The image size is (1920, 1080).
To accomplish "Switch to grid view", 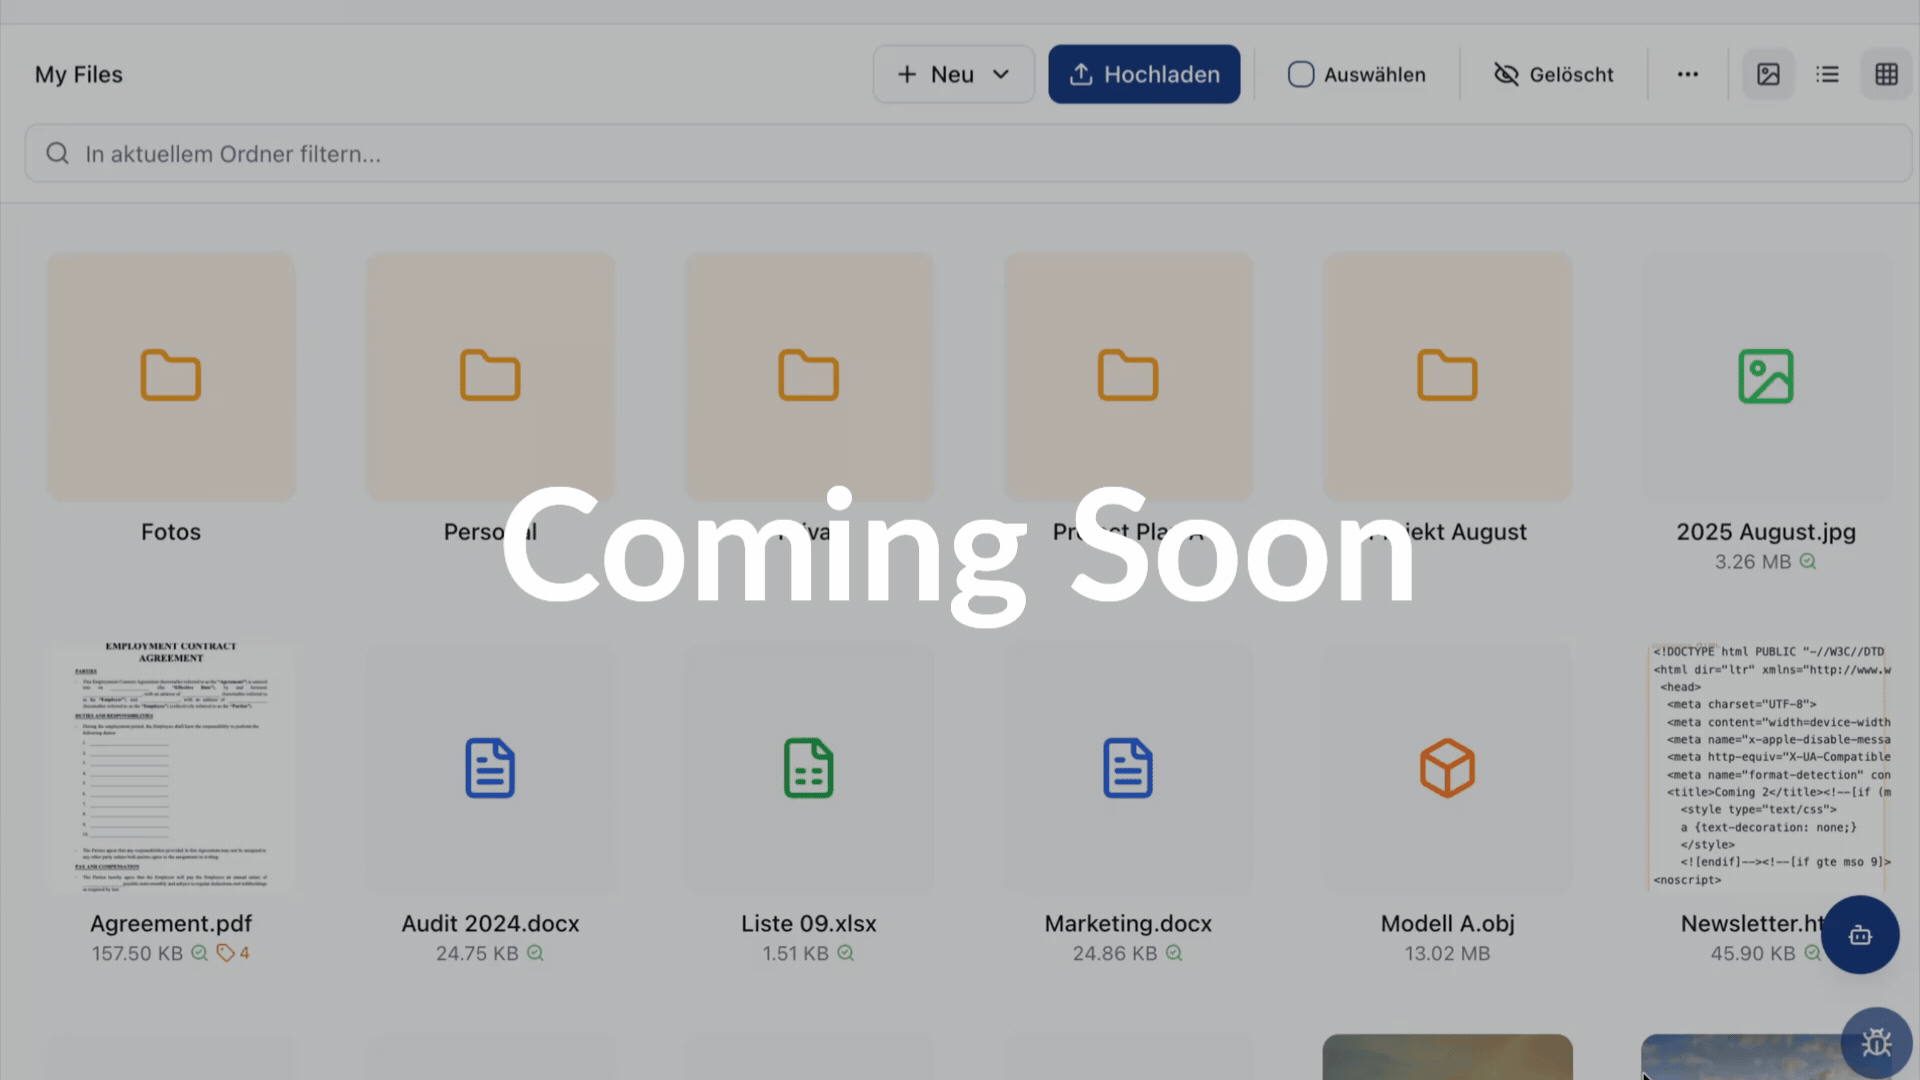I will tap(1886, 75).
